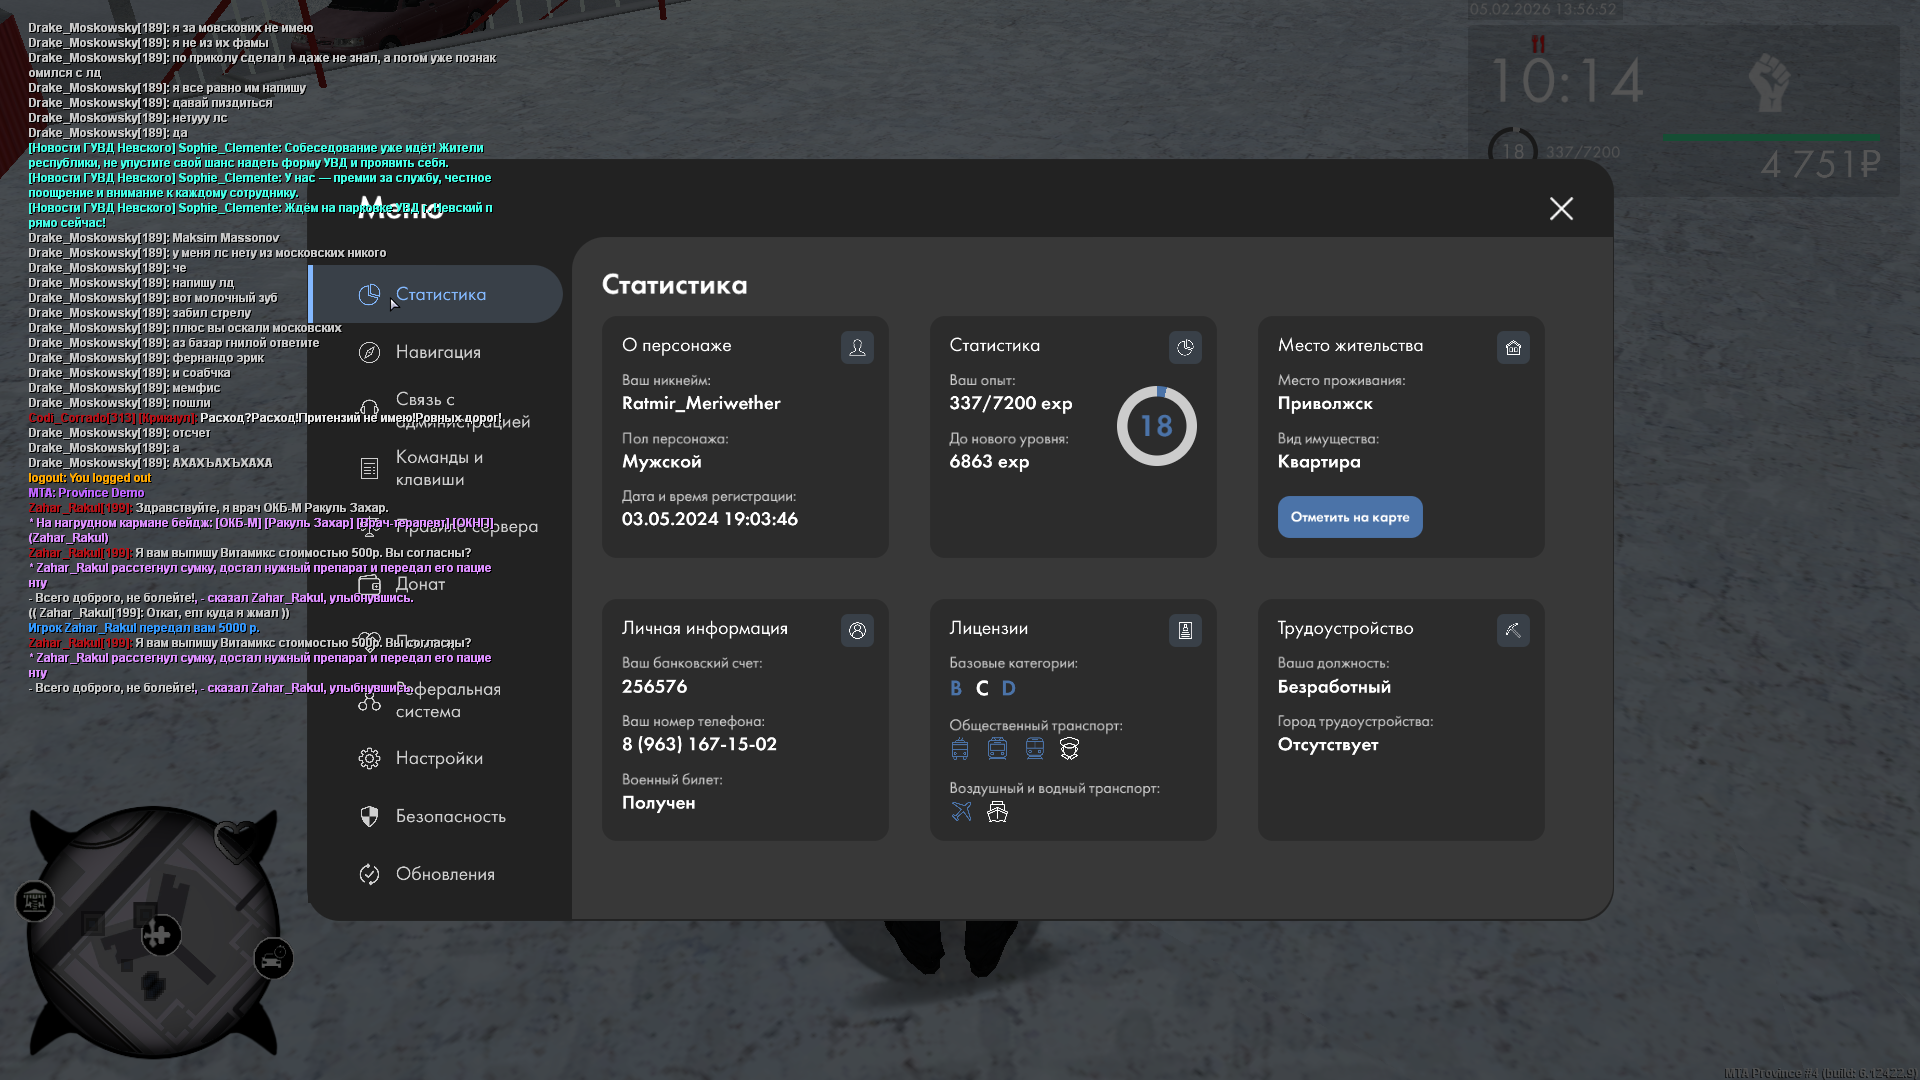Select the category D license letter
Viewport: 1920px width, 1080px height.
click(x=1008, y=688)
